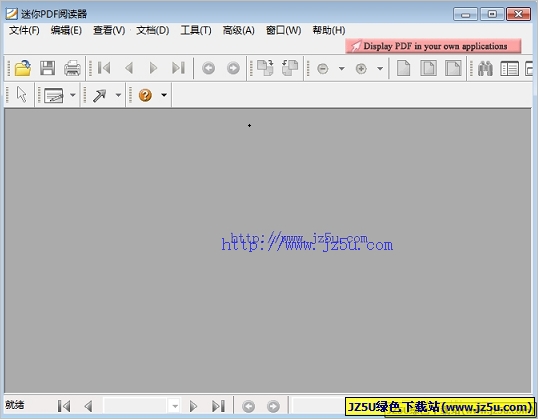Open search with binoculars icon

(485, 68)
